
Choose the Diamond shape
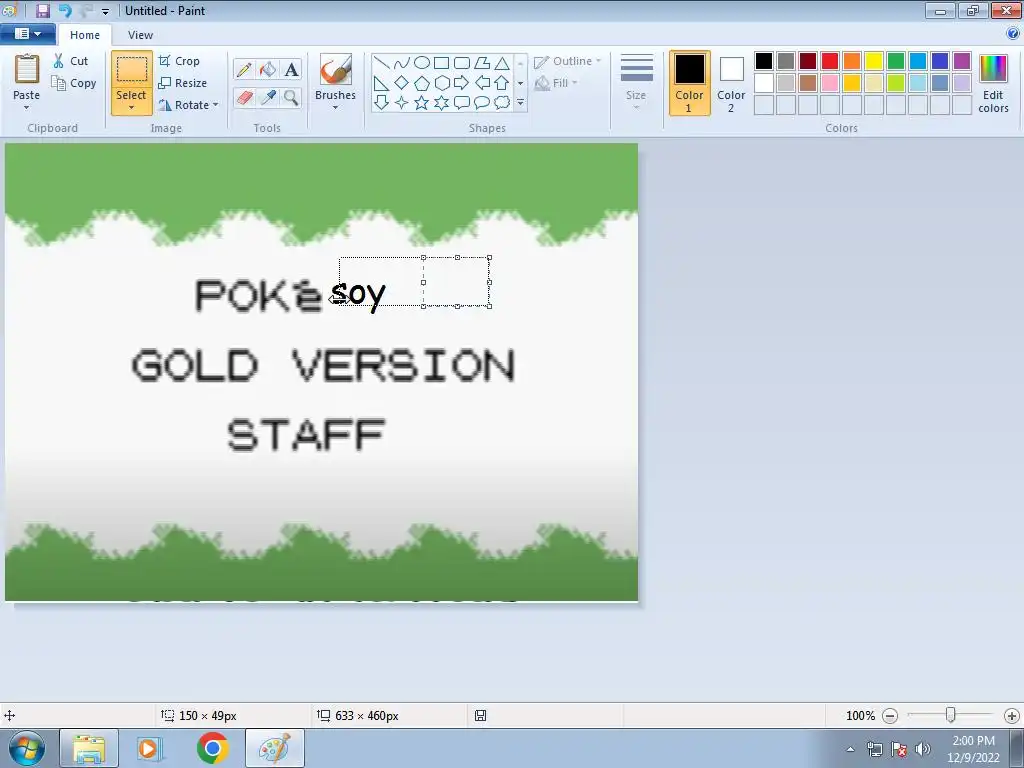point(402,83)
